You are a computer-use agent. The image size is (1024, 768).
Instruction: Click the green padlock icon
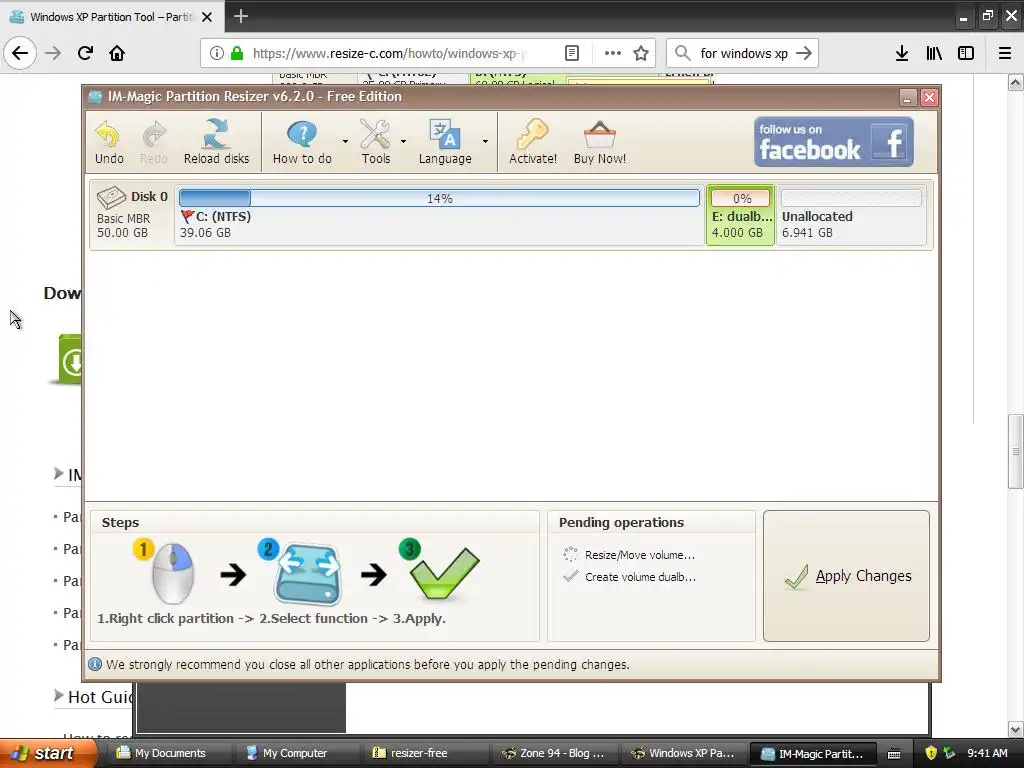pos(237,54)
